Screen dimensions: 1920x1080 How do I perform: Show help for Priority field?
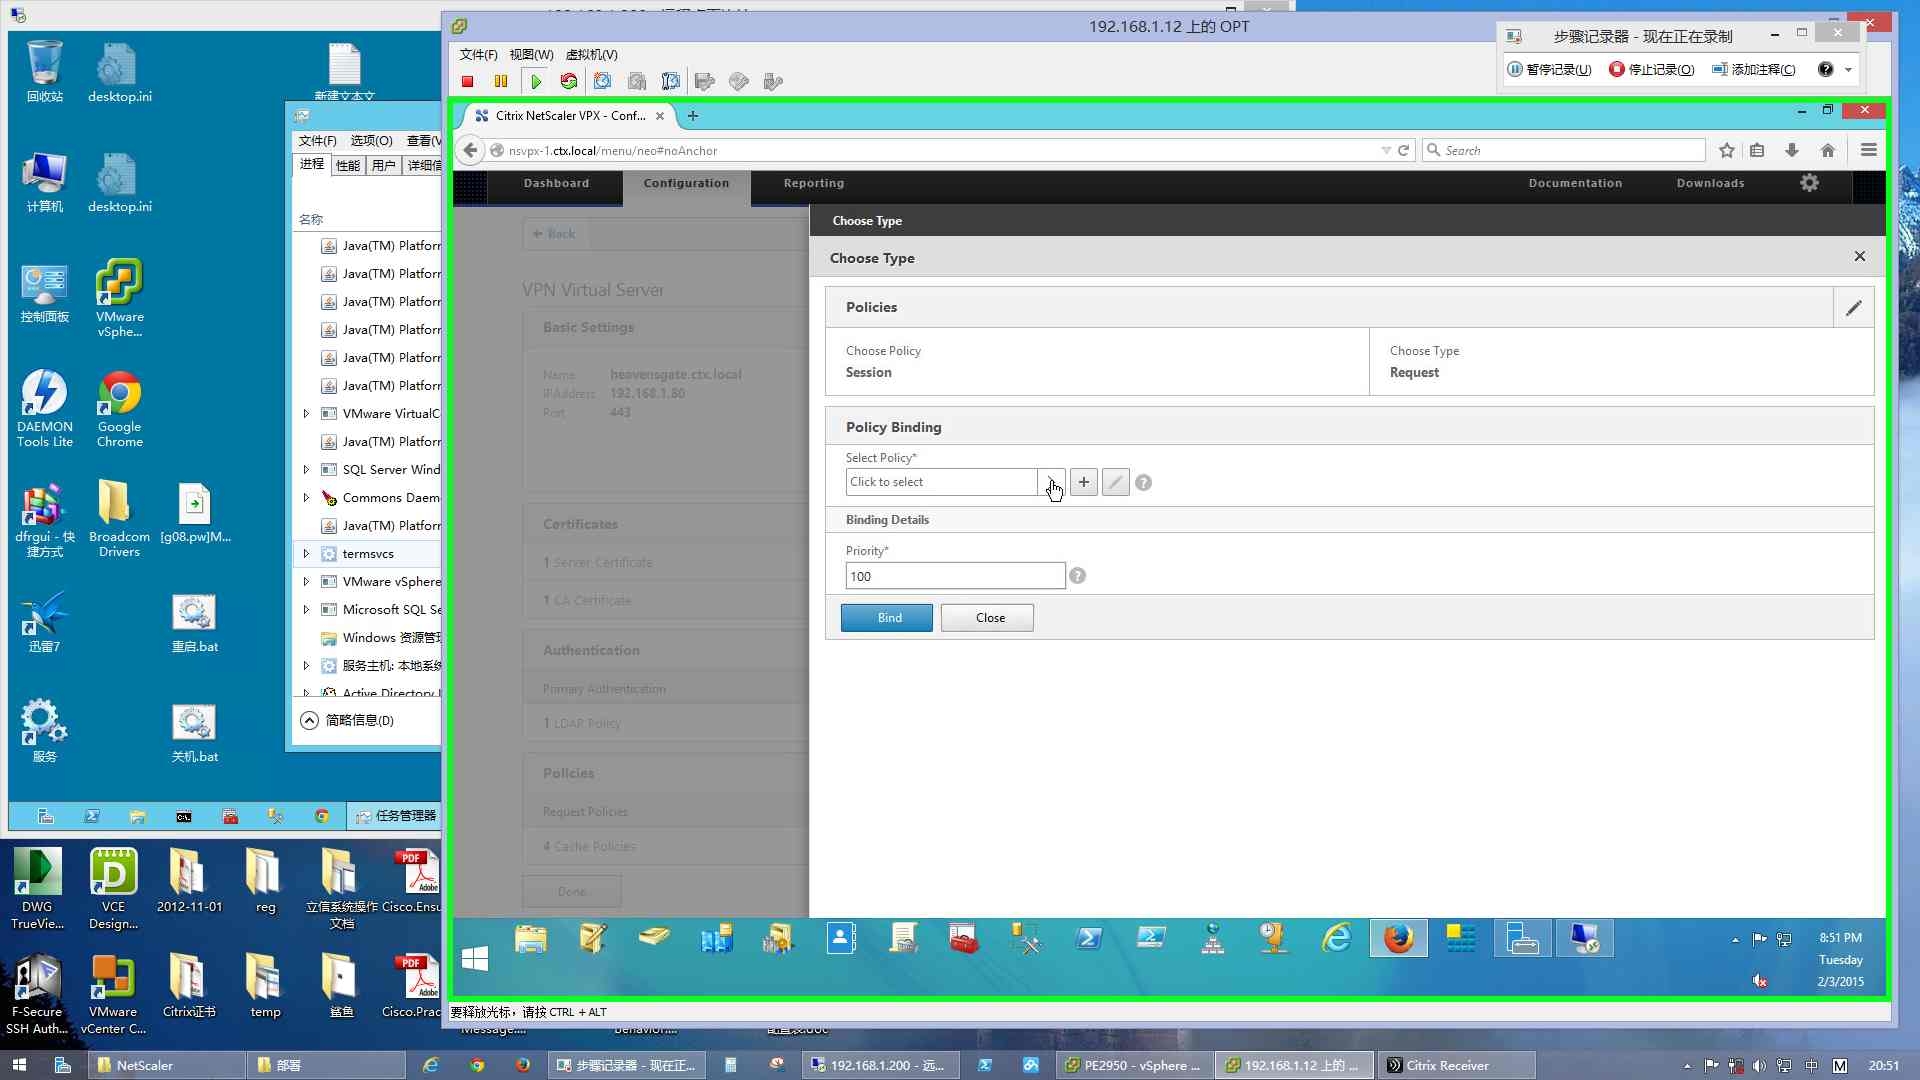click(x=1077, y=576)
